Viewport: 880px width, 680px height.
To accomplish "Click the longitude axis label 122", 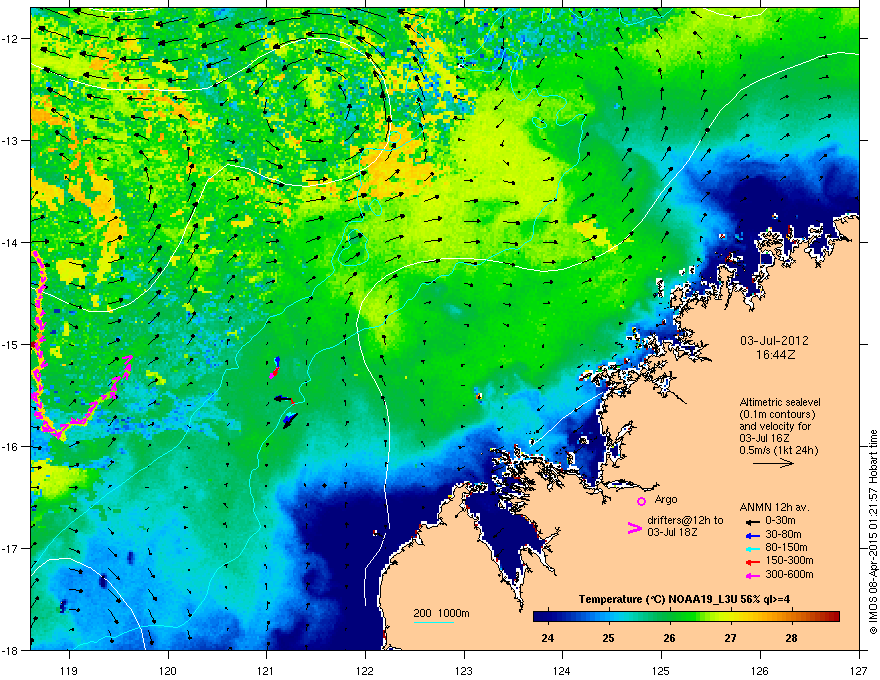I will tap(365, 670).
